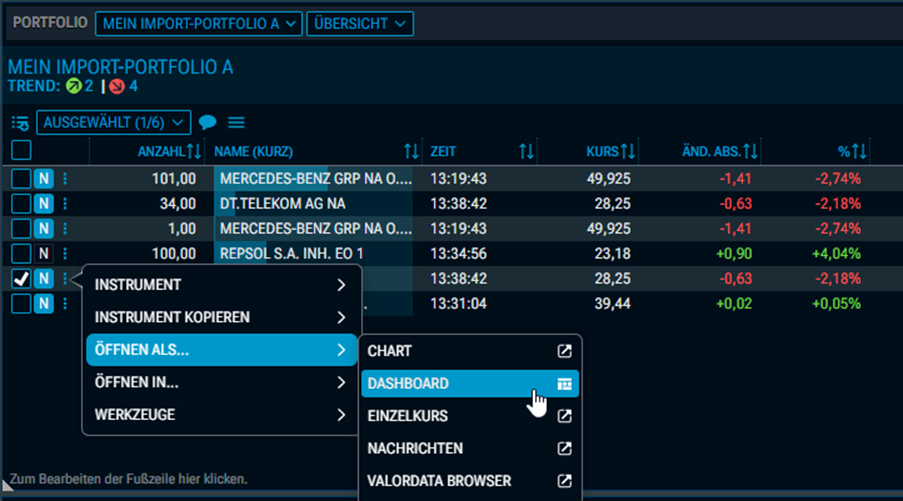Check the box for the 39,44 kurs row
Screen dimensions: 903x501
point(21,303)
